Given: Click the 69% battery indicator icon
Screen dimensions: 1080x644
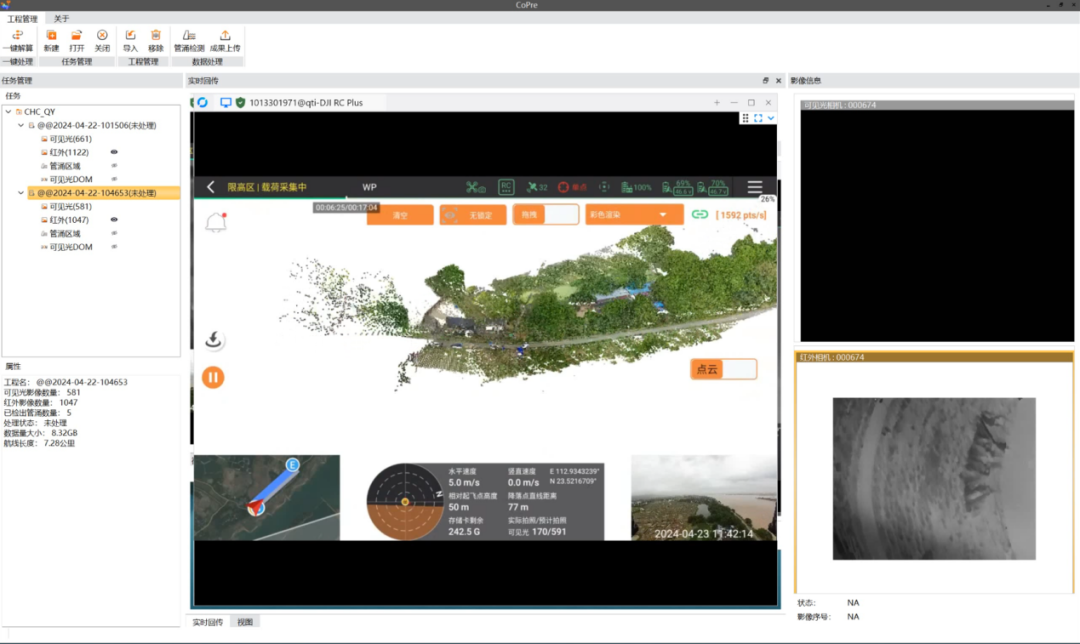Looking at the screenshot, I should coord(677,187).
